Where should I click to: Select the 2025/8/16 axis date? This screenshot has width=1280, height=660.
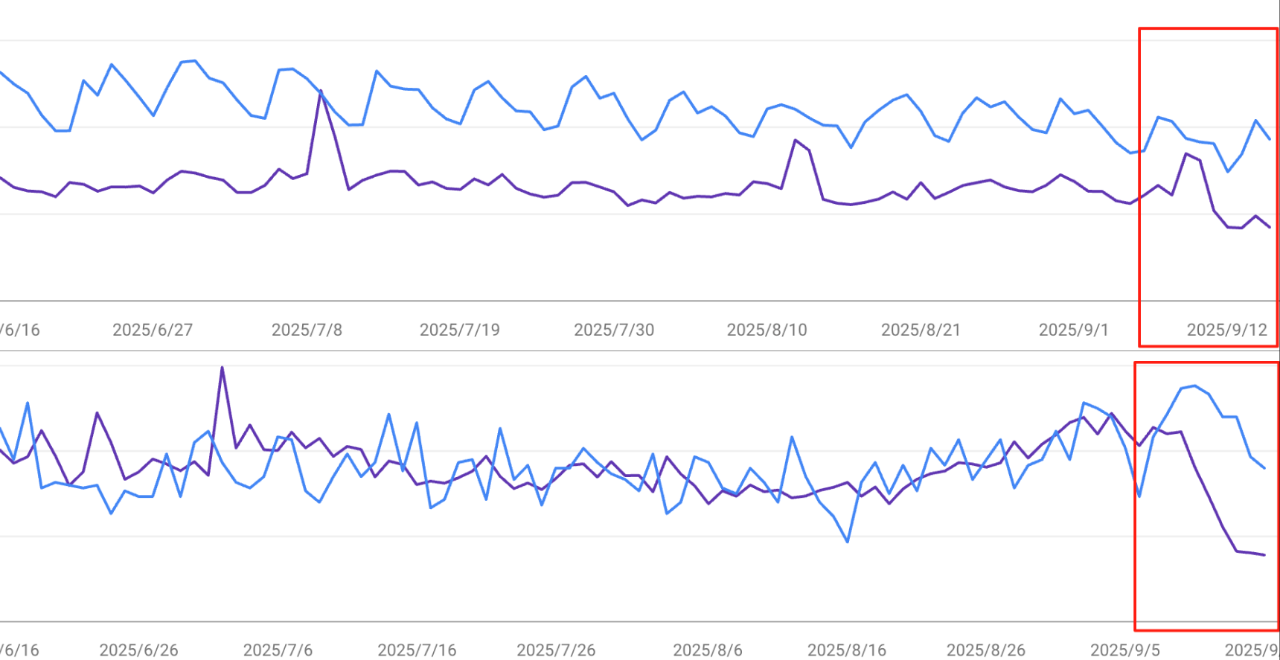pyautogui.click(x=846, y=650)
